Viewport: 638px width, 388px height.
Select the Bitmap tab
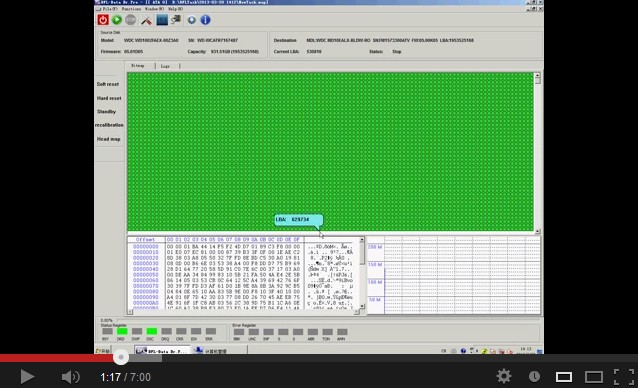coord(138,65)
